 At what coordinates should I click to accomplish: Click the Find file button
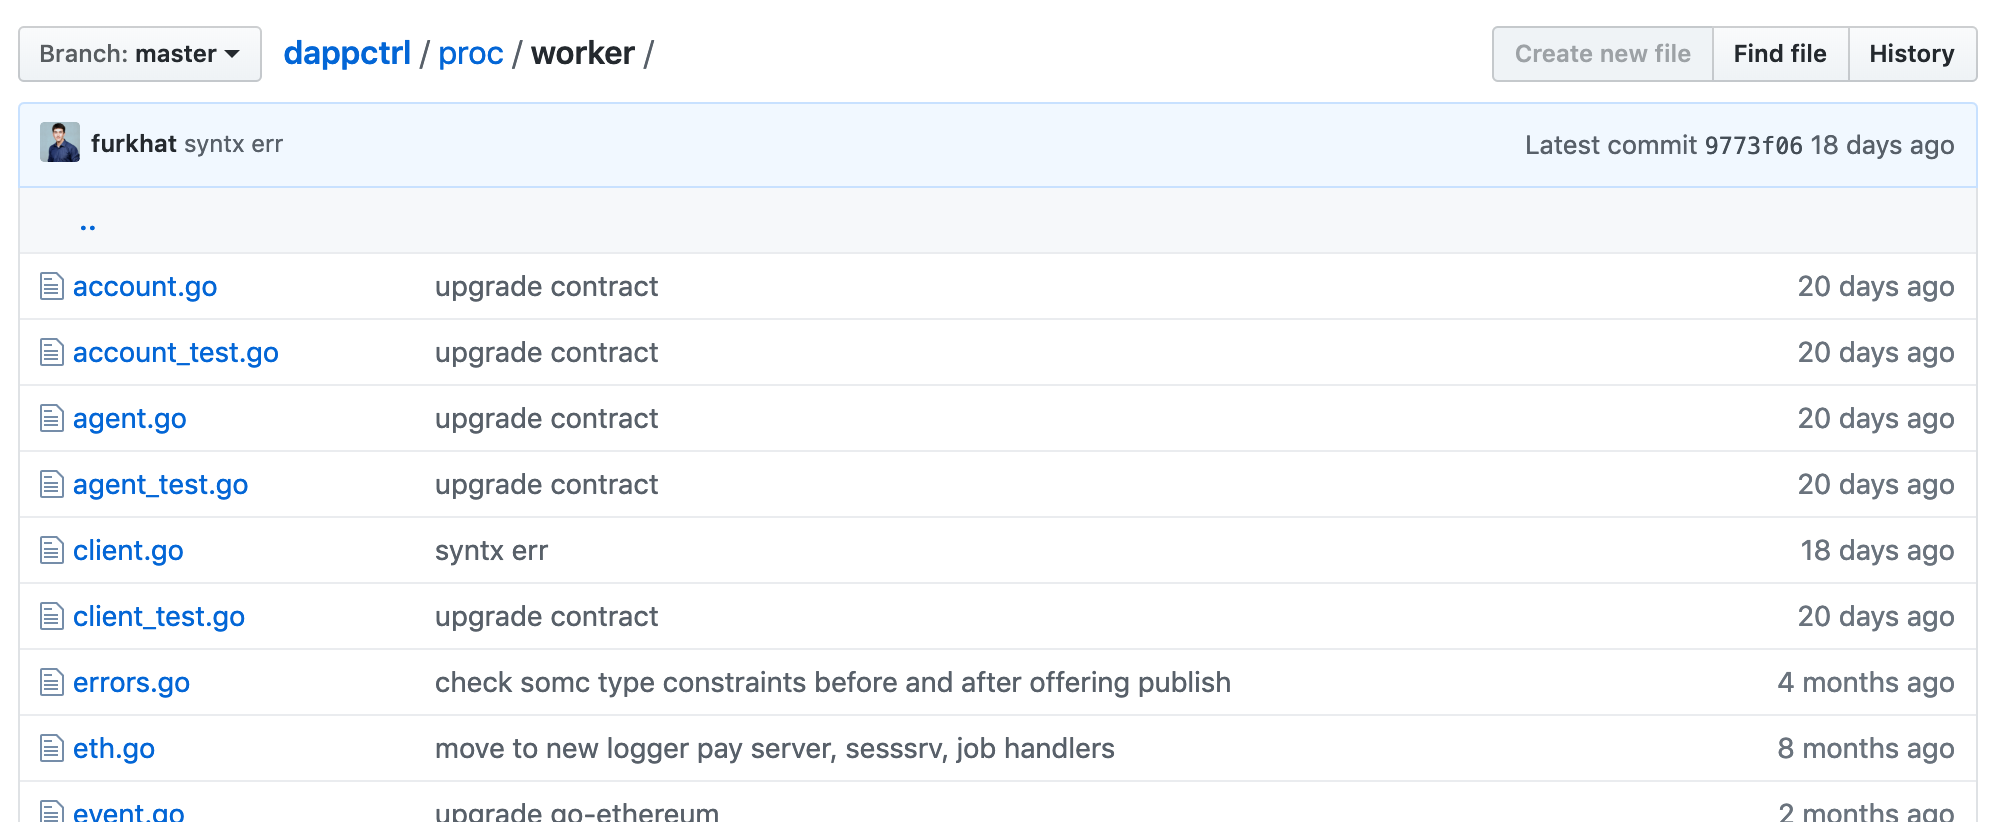click(1780, 54)
